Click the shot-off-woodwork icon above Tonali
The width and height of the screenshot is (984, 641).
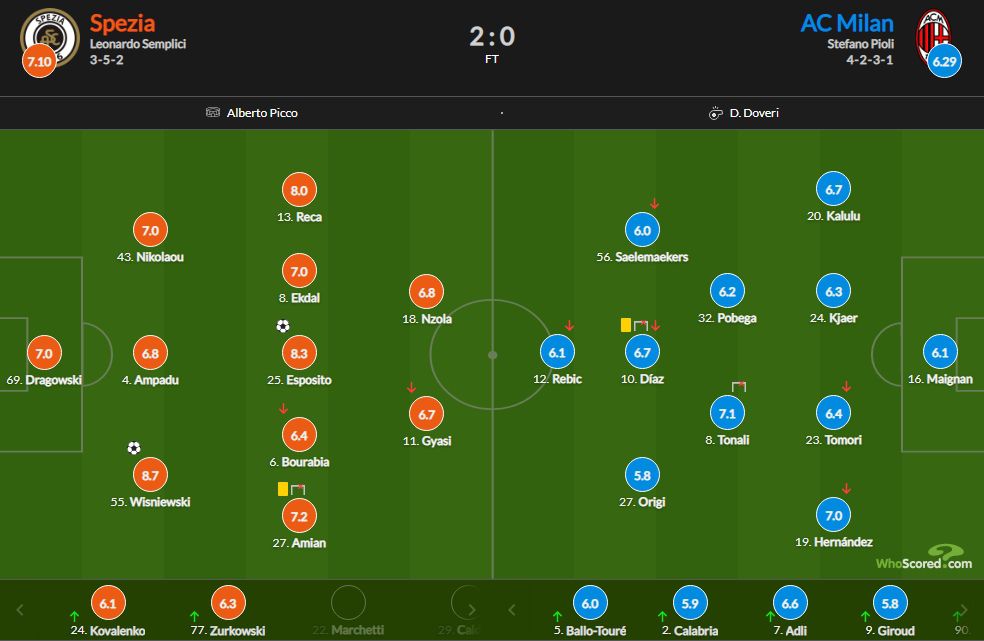[739, 386]
